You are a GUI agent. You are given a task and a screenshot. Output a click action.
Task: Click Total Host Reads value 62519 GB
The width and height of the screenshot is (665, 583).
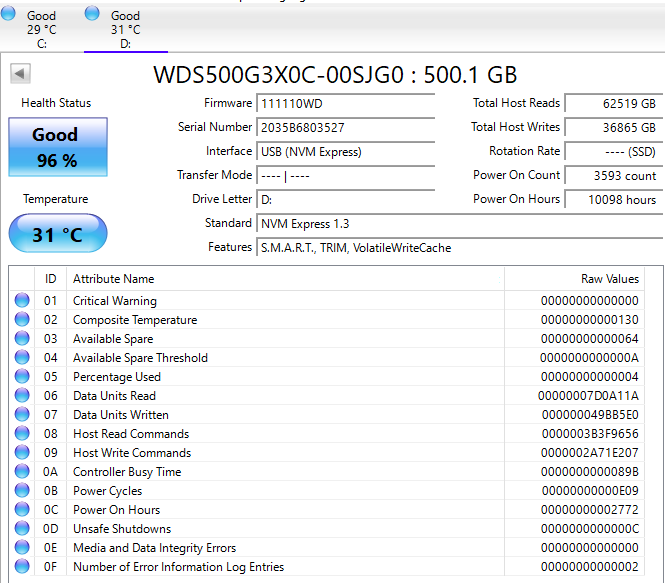[614, 103]
